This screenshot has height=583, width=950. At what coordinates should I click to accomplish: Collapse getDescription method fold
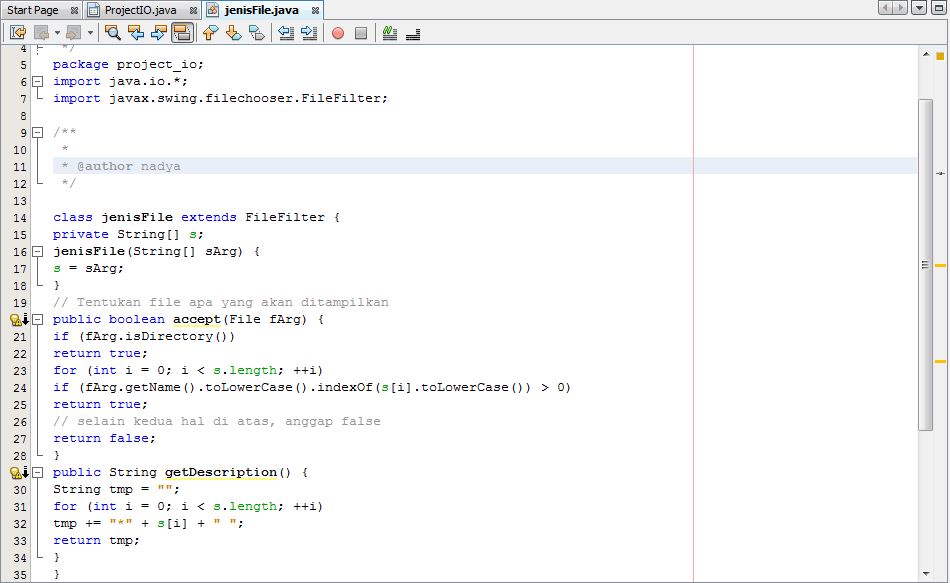point(38,472)
